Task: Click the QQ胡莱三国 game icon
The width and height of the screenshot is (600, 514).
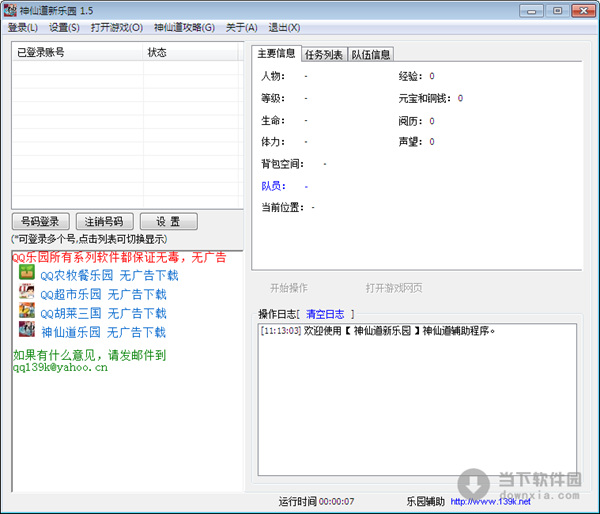Action: [27, 312]
